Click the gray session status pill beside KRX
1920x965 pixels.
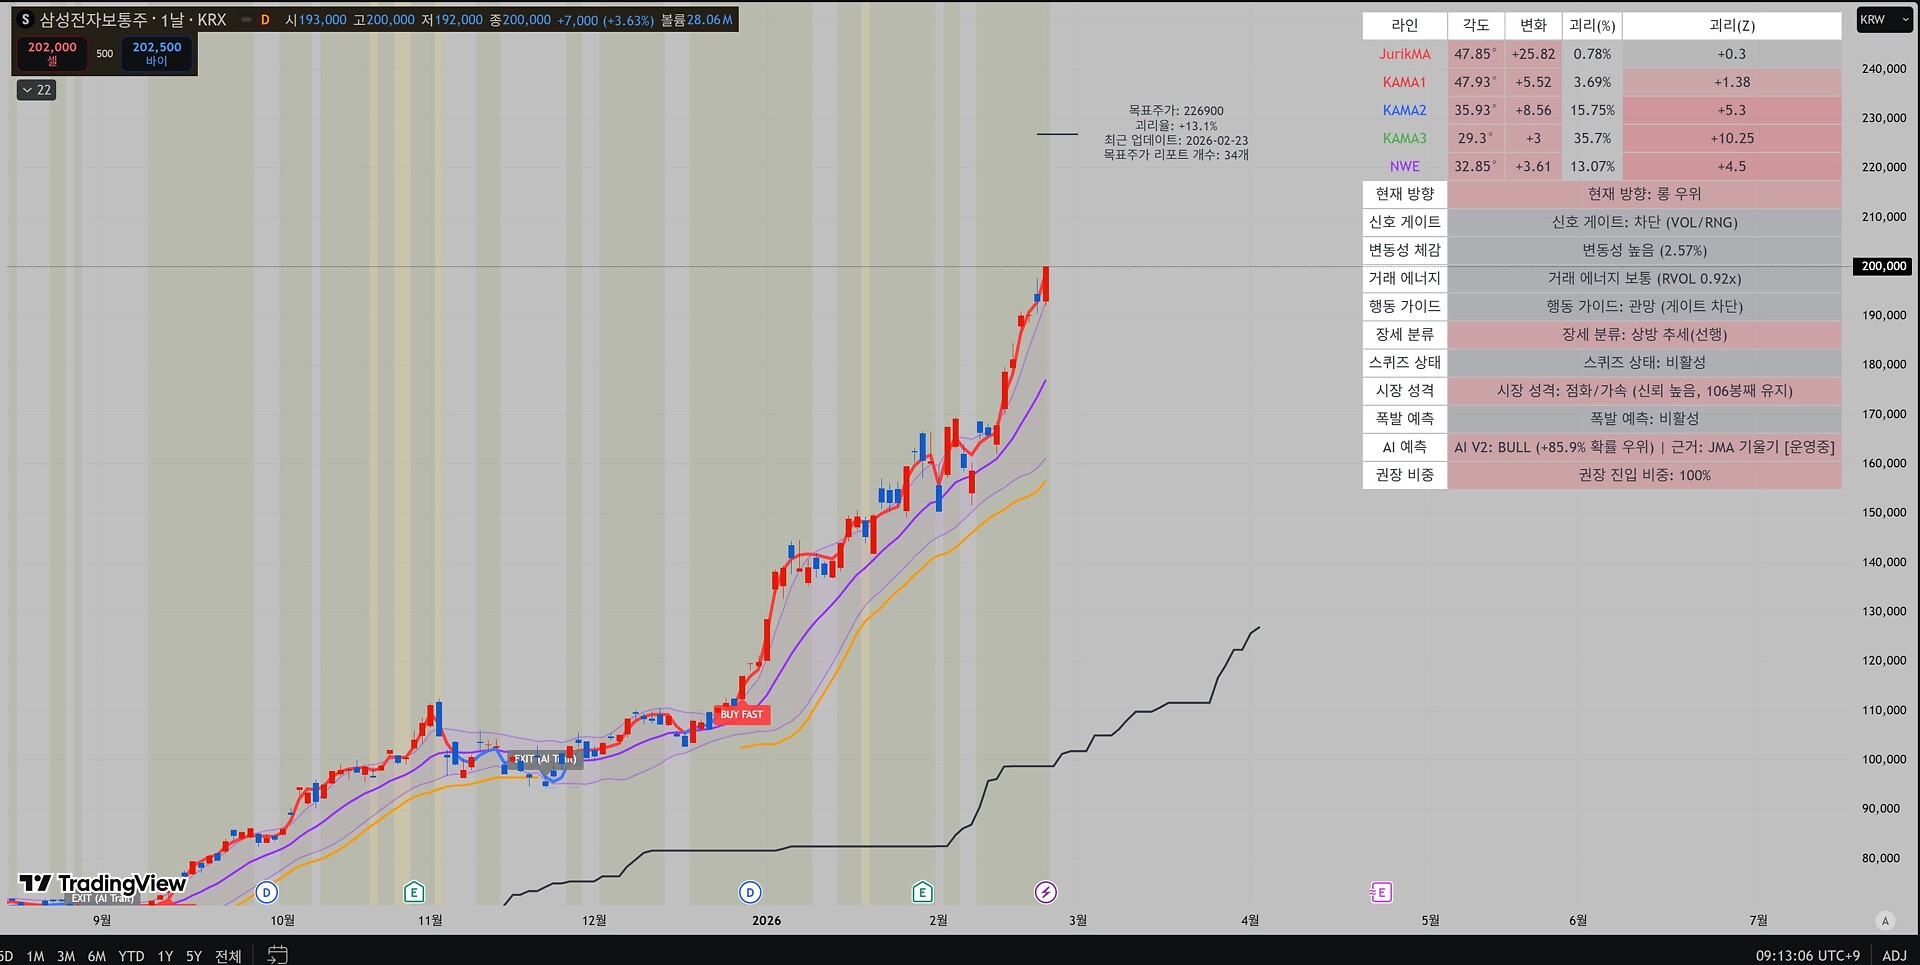click(246, 20)
